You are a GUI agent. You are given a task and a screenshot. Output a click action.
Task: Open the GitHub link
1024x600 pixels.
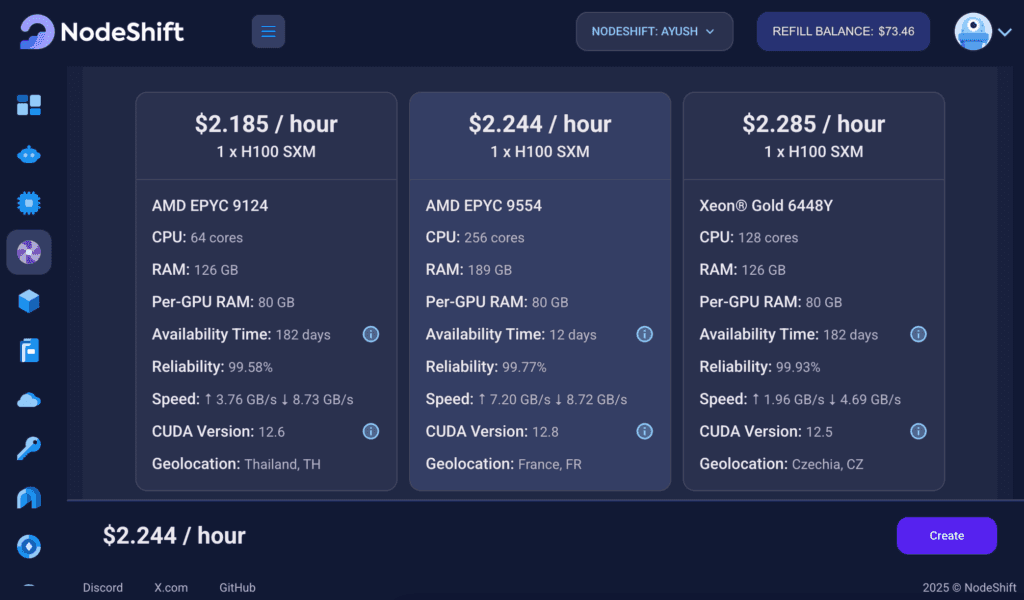[x=237, y=588]
